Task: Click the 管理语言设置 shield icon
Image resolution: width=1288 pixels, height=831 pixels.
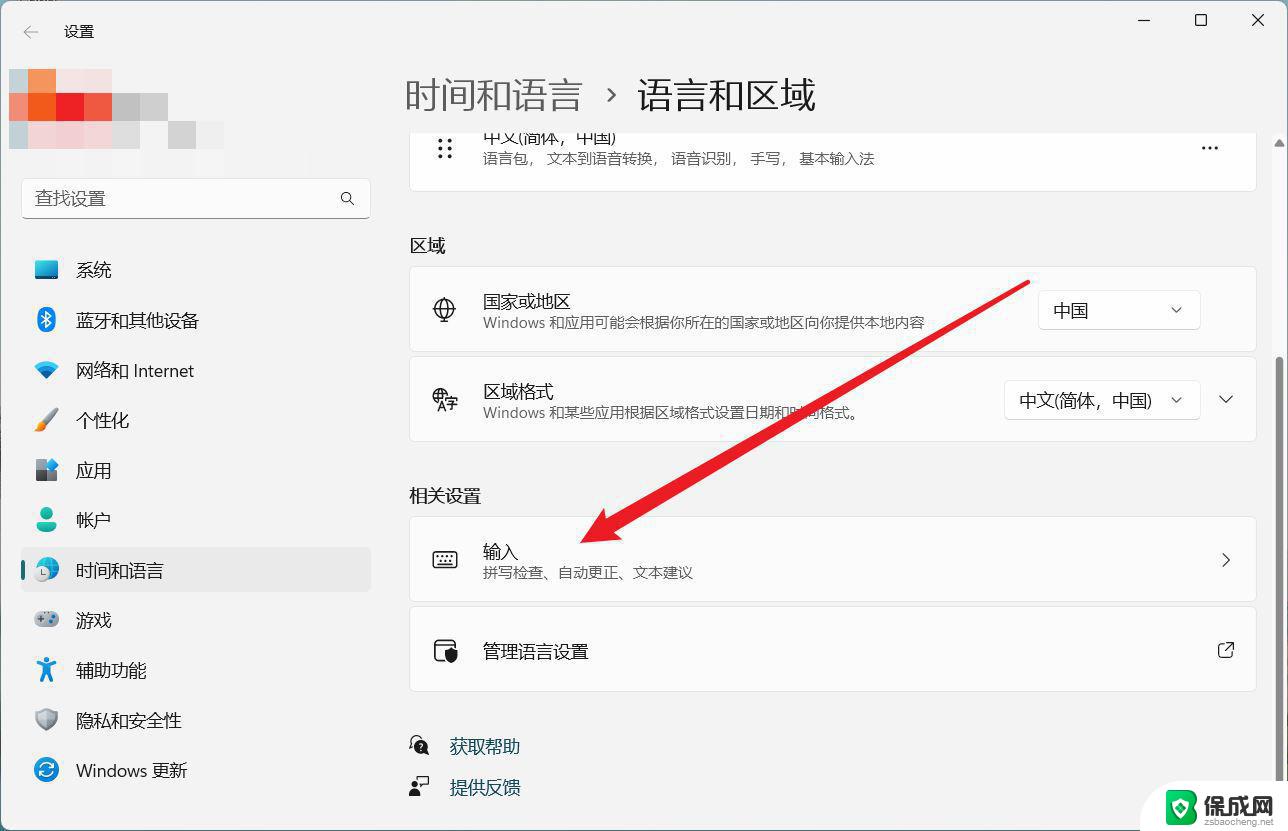Action: tap(445, 651)
